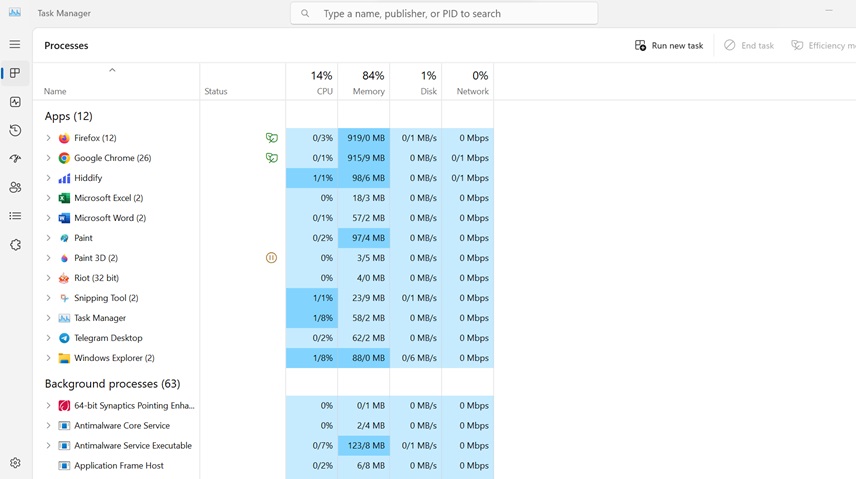Click the Run new task button
This screenshot has width=856, height=479.
click(669, 45)
